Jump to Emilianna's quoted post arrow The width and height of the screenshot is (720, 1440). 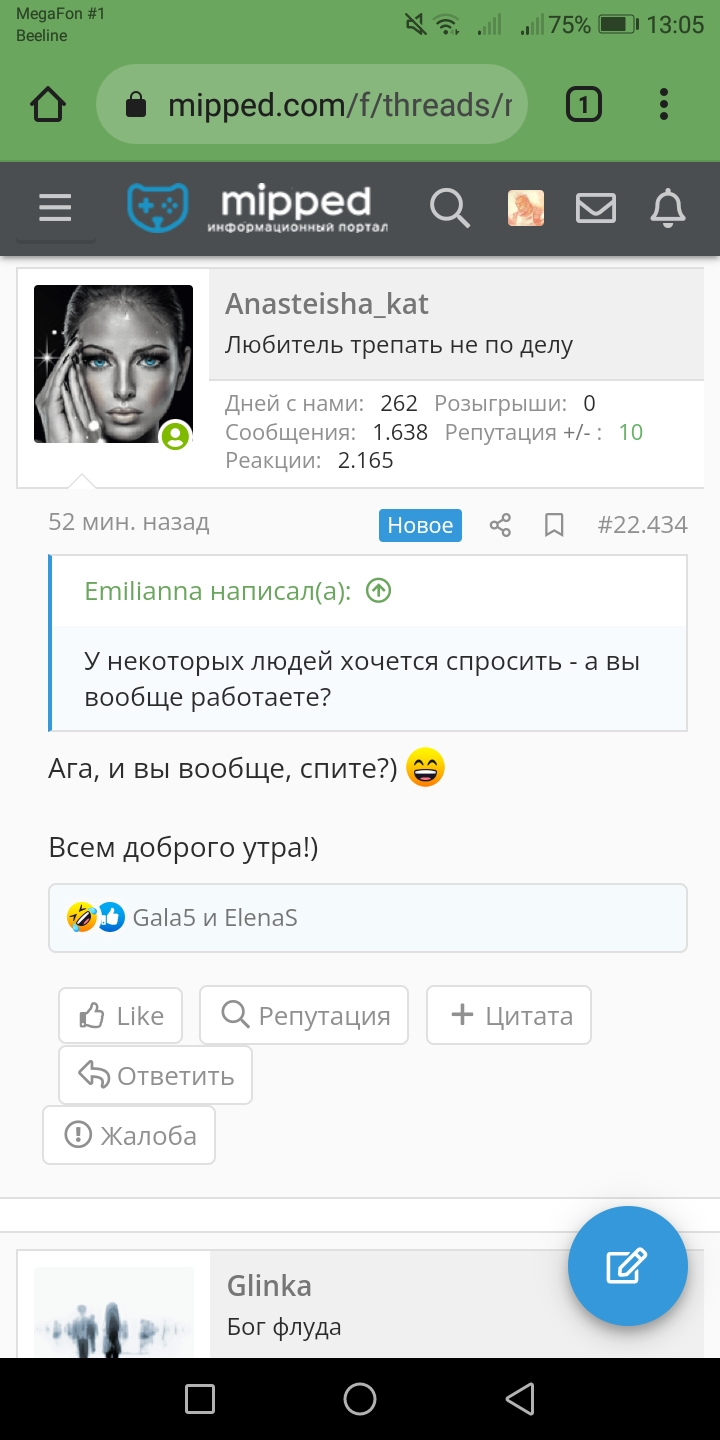point(378,591)
